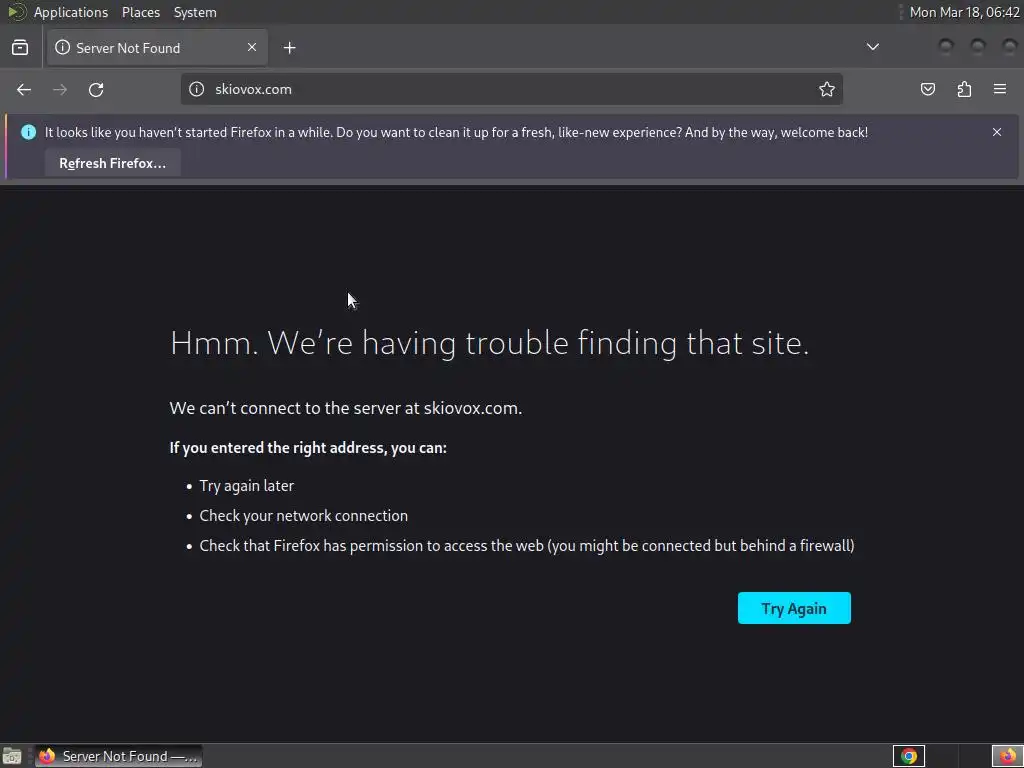The width and height of the screenshot is (1024, 768).
Task: Click the blue info icon in notification
Action: (28, 132)
